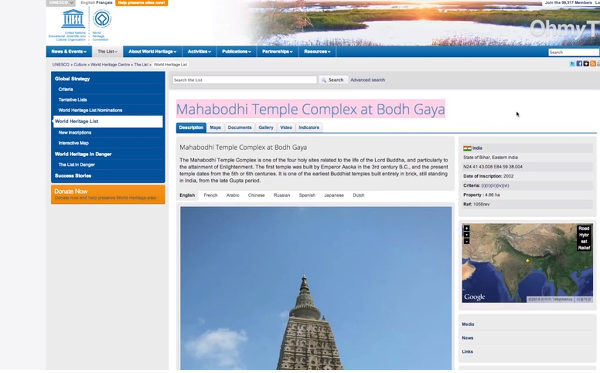Click the World Heritage Convention emblem
This screenshot has height=373, width=600.
click(x=102, y=19)
